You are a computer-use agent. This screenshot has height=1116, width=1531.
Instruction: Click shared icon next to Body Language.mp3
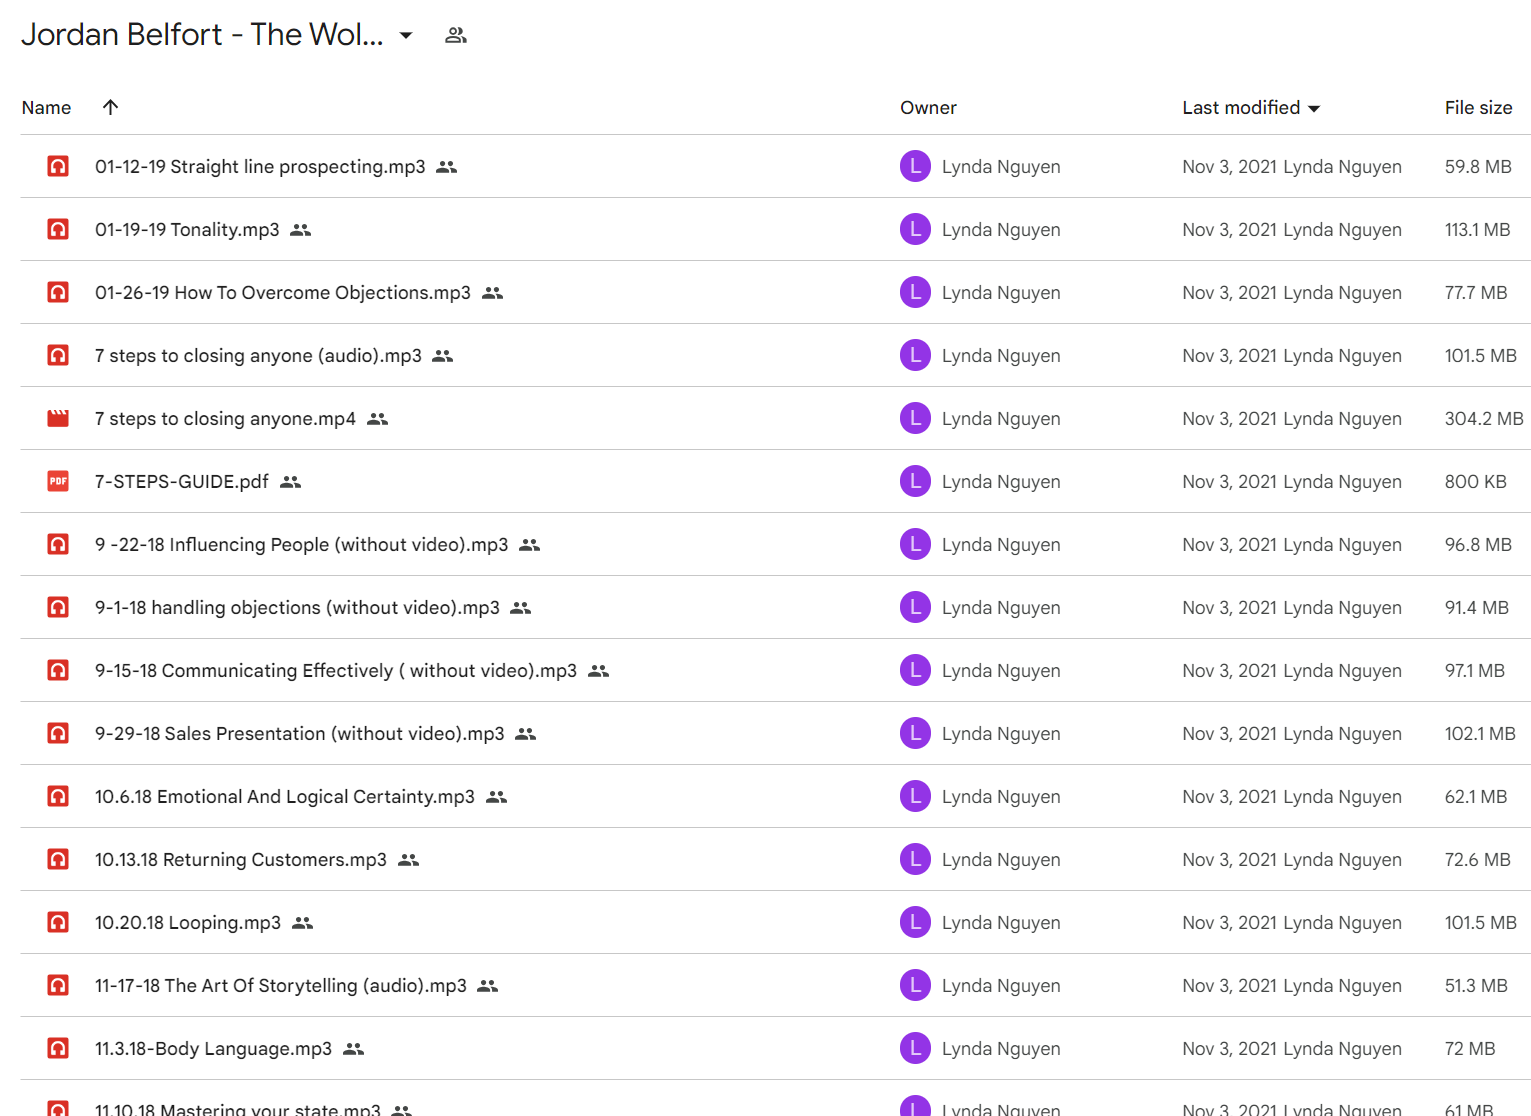(x=353, y=1049)
